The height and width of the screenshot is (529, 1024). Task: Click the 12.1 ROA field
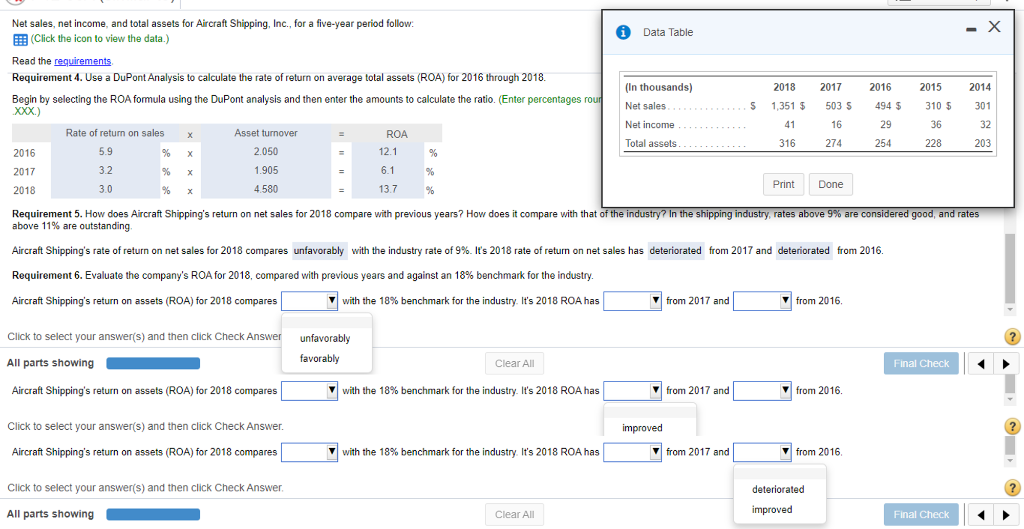click(x=389, y=153)
